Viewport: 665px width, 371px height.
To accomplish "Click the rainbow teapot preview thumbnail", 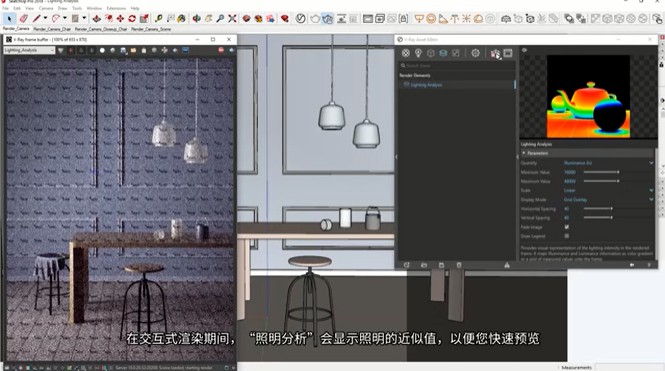I will pos(588,96).
